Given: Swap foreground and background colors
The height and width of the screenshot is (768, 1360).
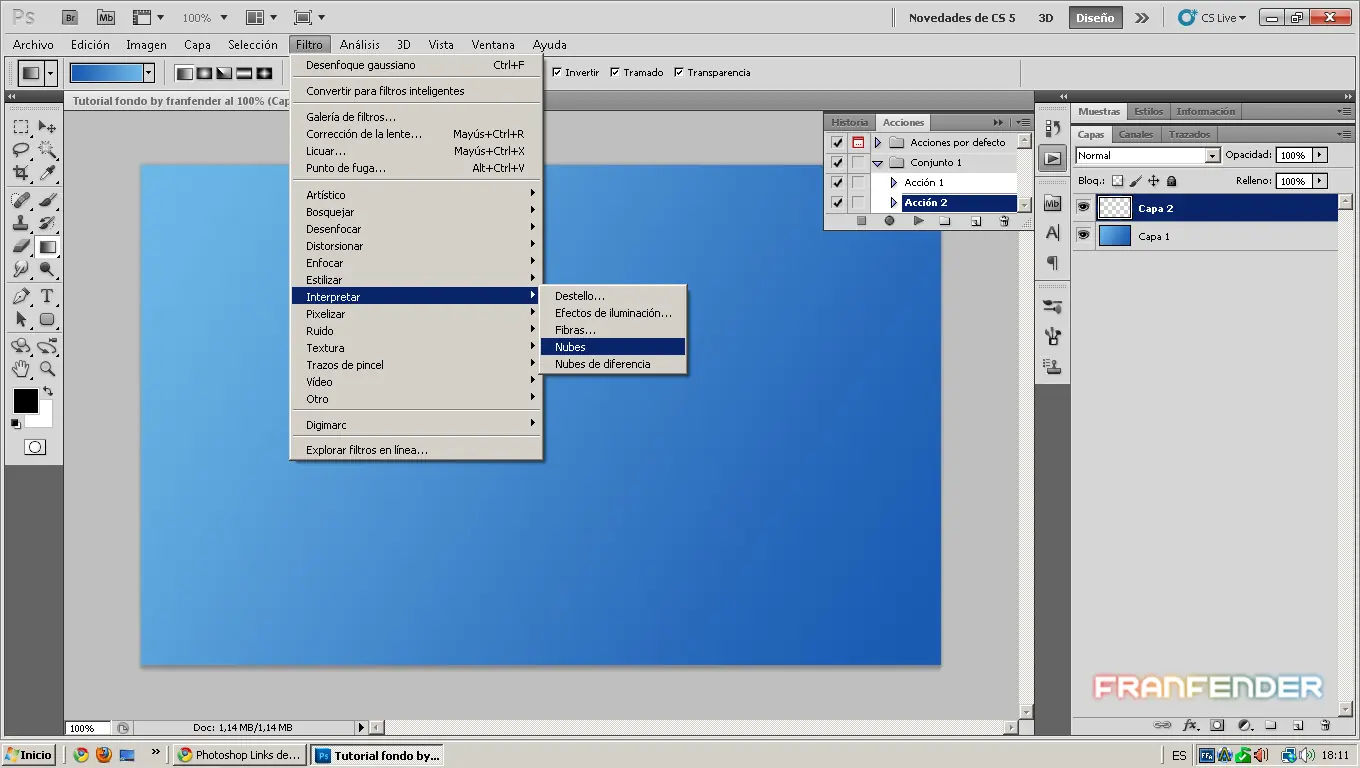Looking at the screenshot, I should [48, 391].
